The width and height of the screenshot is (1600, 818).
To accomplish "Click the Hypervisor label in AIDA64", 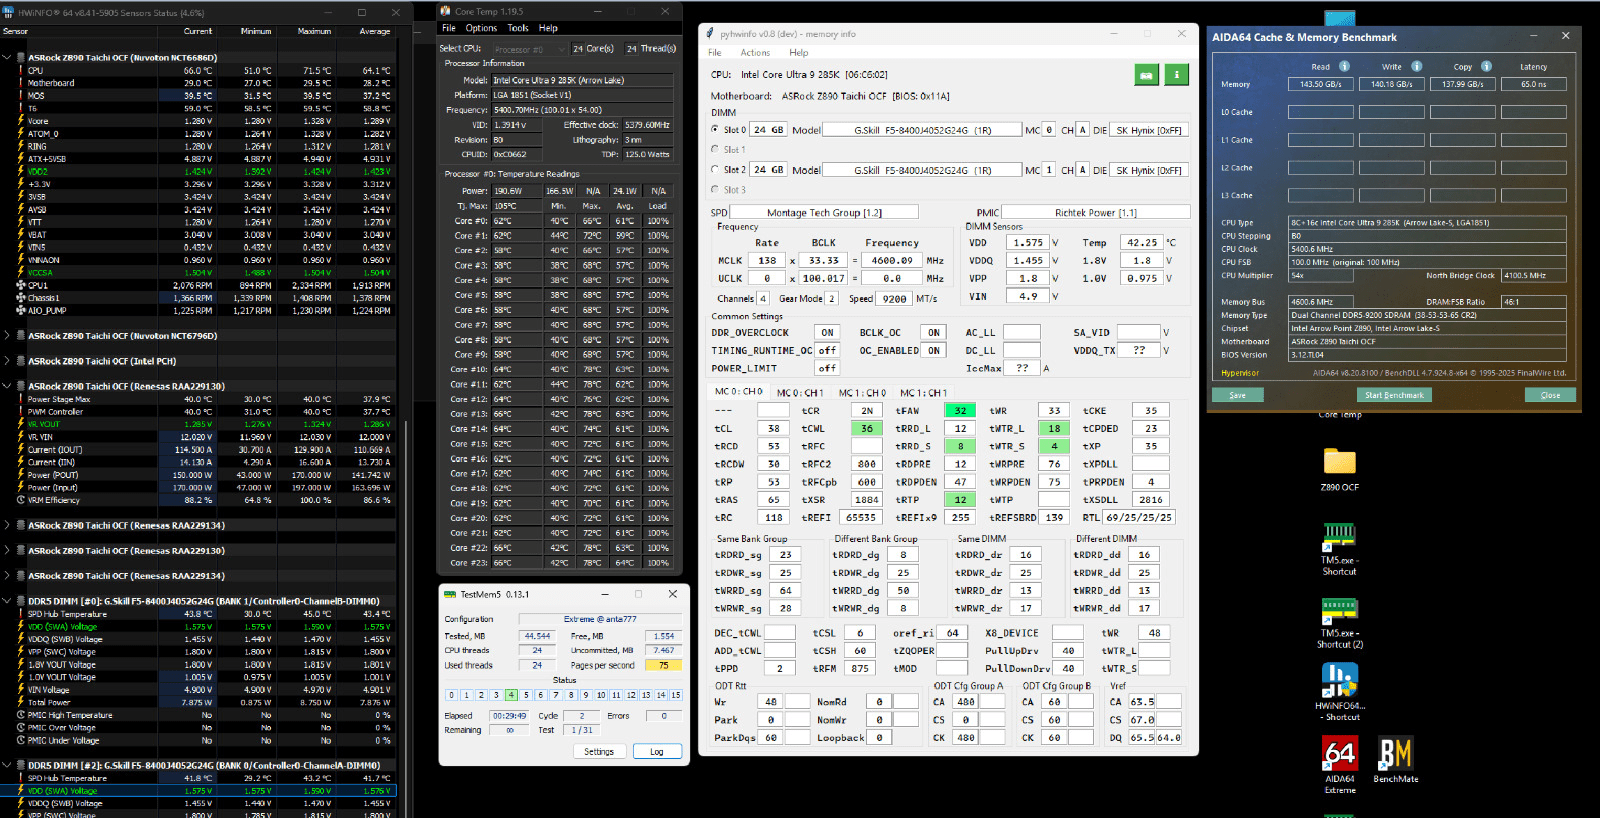I will tap(1240, 373).
